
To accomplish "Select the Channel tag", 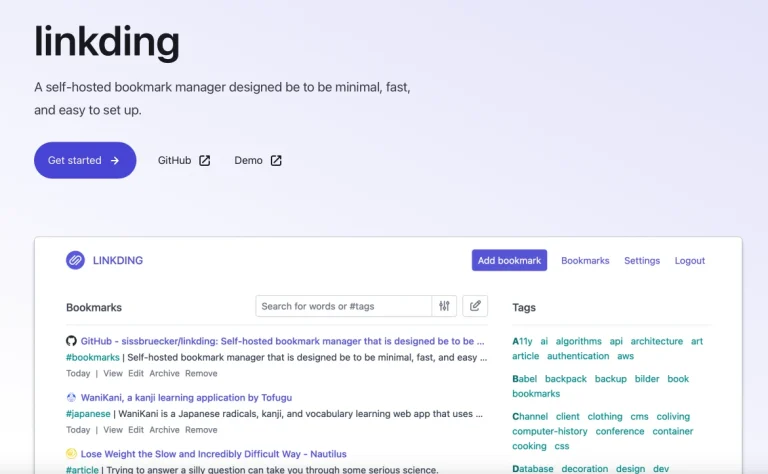I will (530, 416).
